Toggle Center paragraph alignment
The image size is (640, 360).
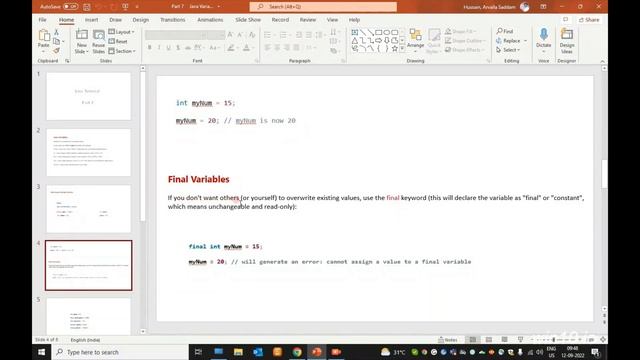277,48
